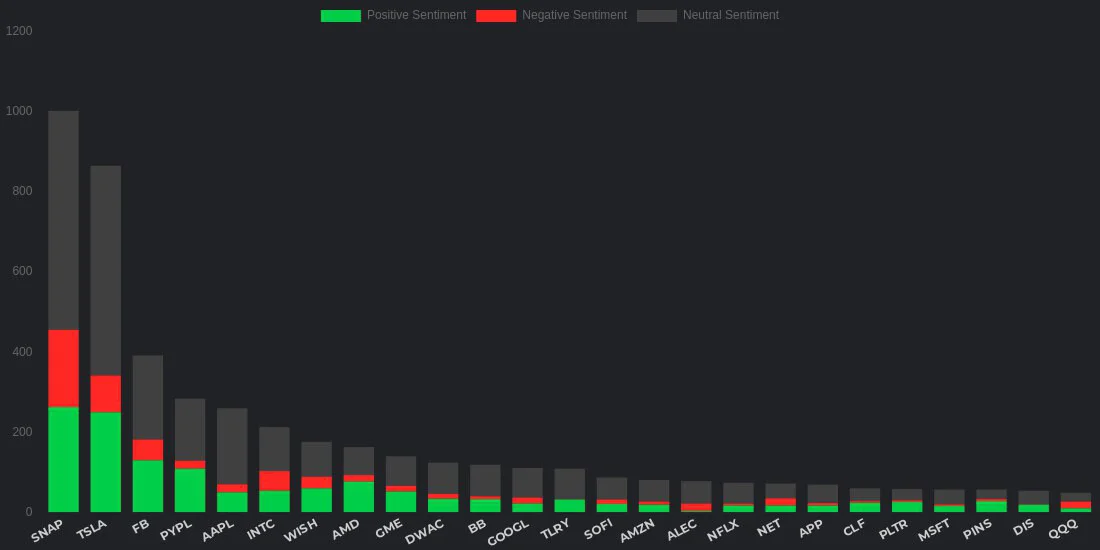
Task: Click the PYPL x-axis label
Action: click(177, 530)
